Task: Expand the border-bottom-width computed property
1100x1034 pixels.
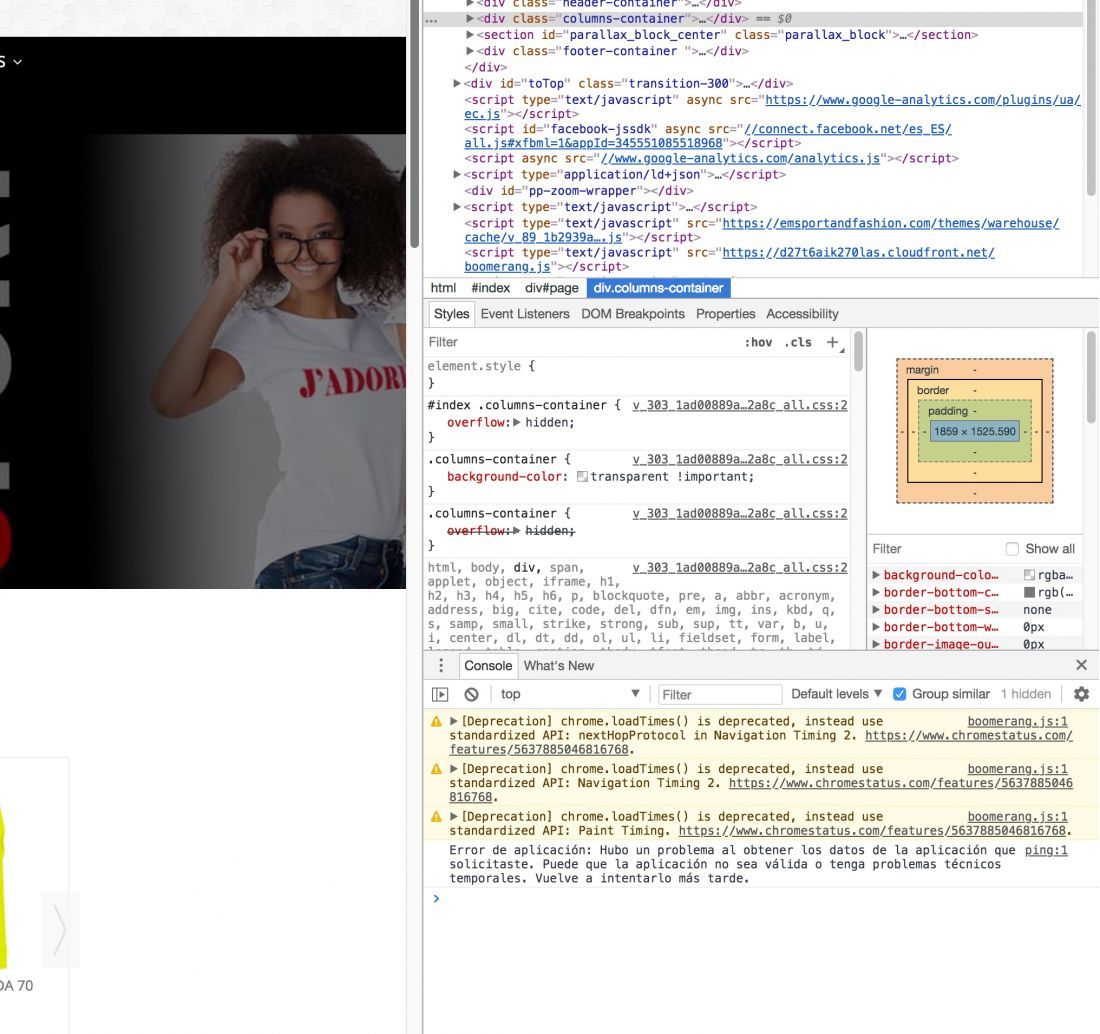Action: coord(876,627)
